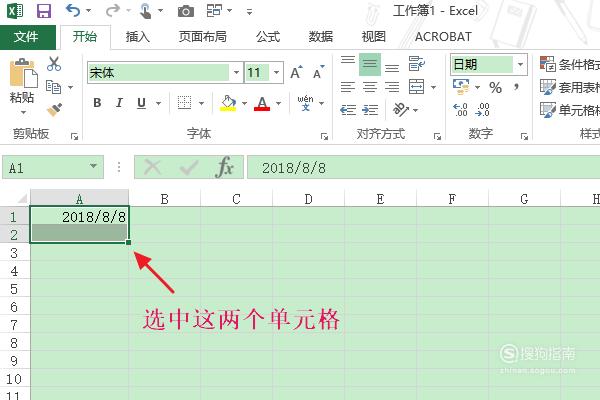Click the Save icon in quick access toolbar
The image size is (600, 400).
click(x=44, y=11)
